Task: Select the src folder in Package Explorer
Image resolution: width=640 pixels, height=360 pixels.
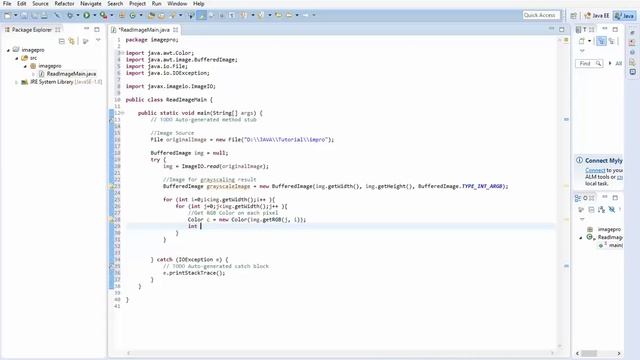Action: 29,58
